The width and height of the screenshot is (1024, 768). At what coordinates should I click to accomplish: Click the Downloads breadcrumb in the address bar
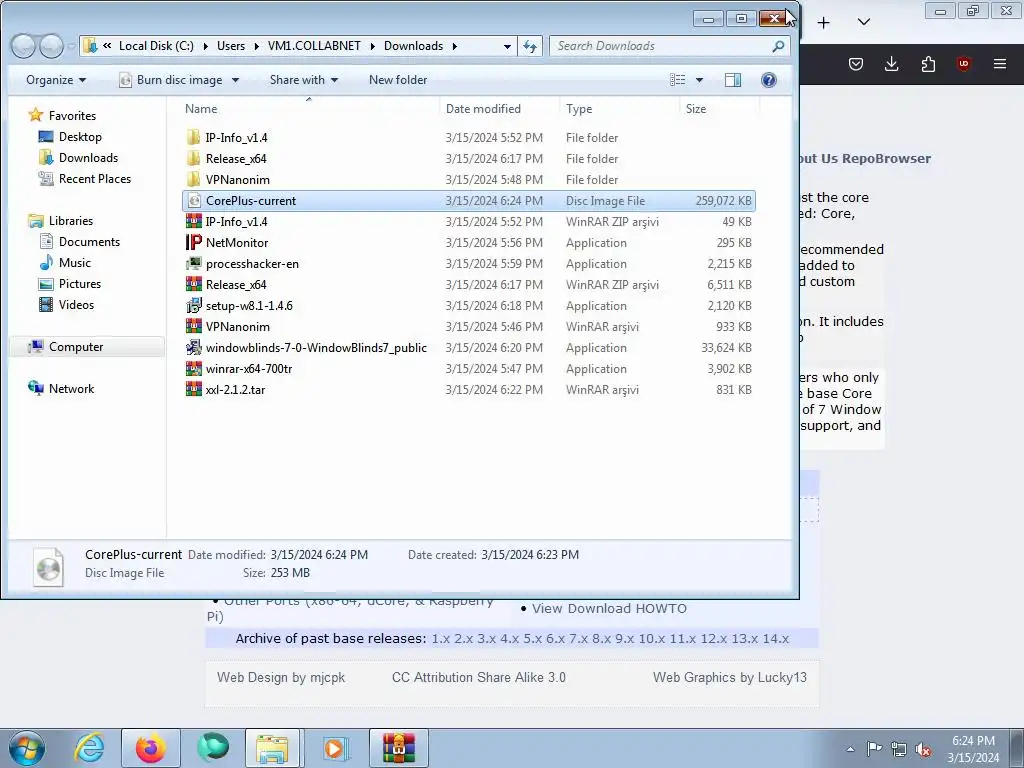click(413, 46)
